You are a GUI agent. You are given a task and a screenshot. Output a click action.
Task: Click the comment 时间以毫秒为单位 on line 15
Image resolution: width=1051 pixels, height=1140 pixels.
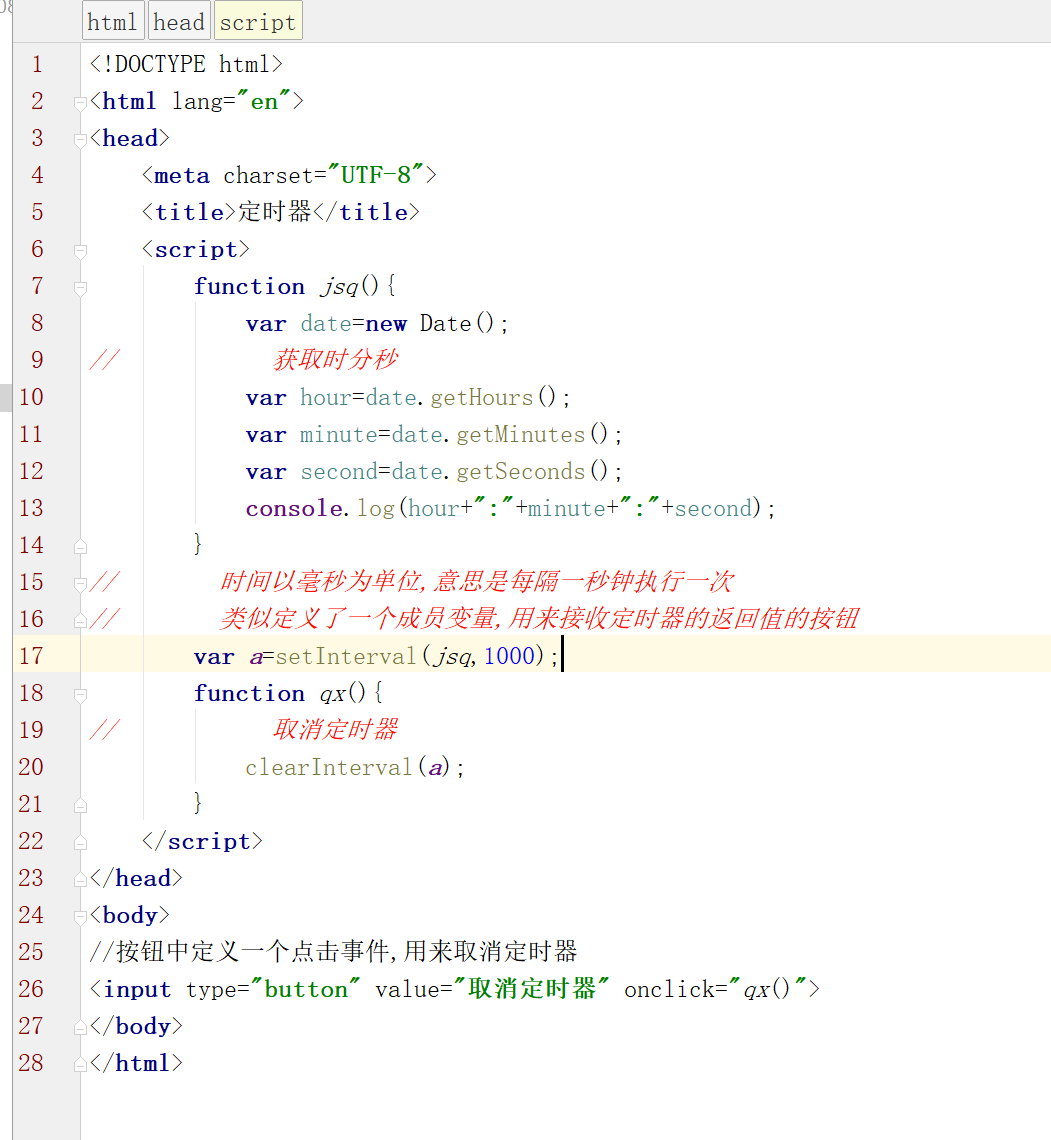(x=323, y=582)
